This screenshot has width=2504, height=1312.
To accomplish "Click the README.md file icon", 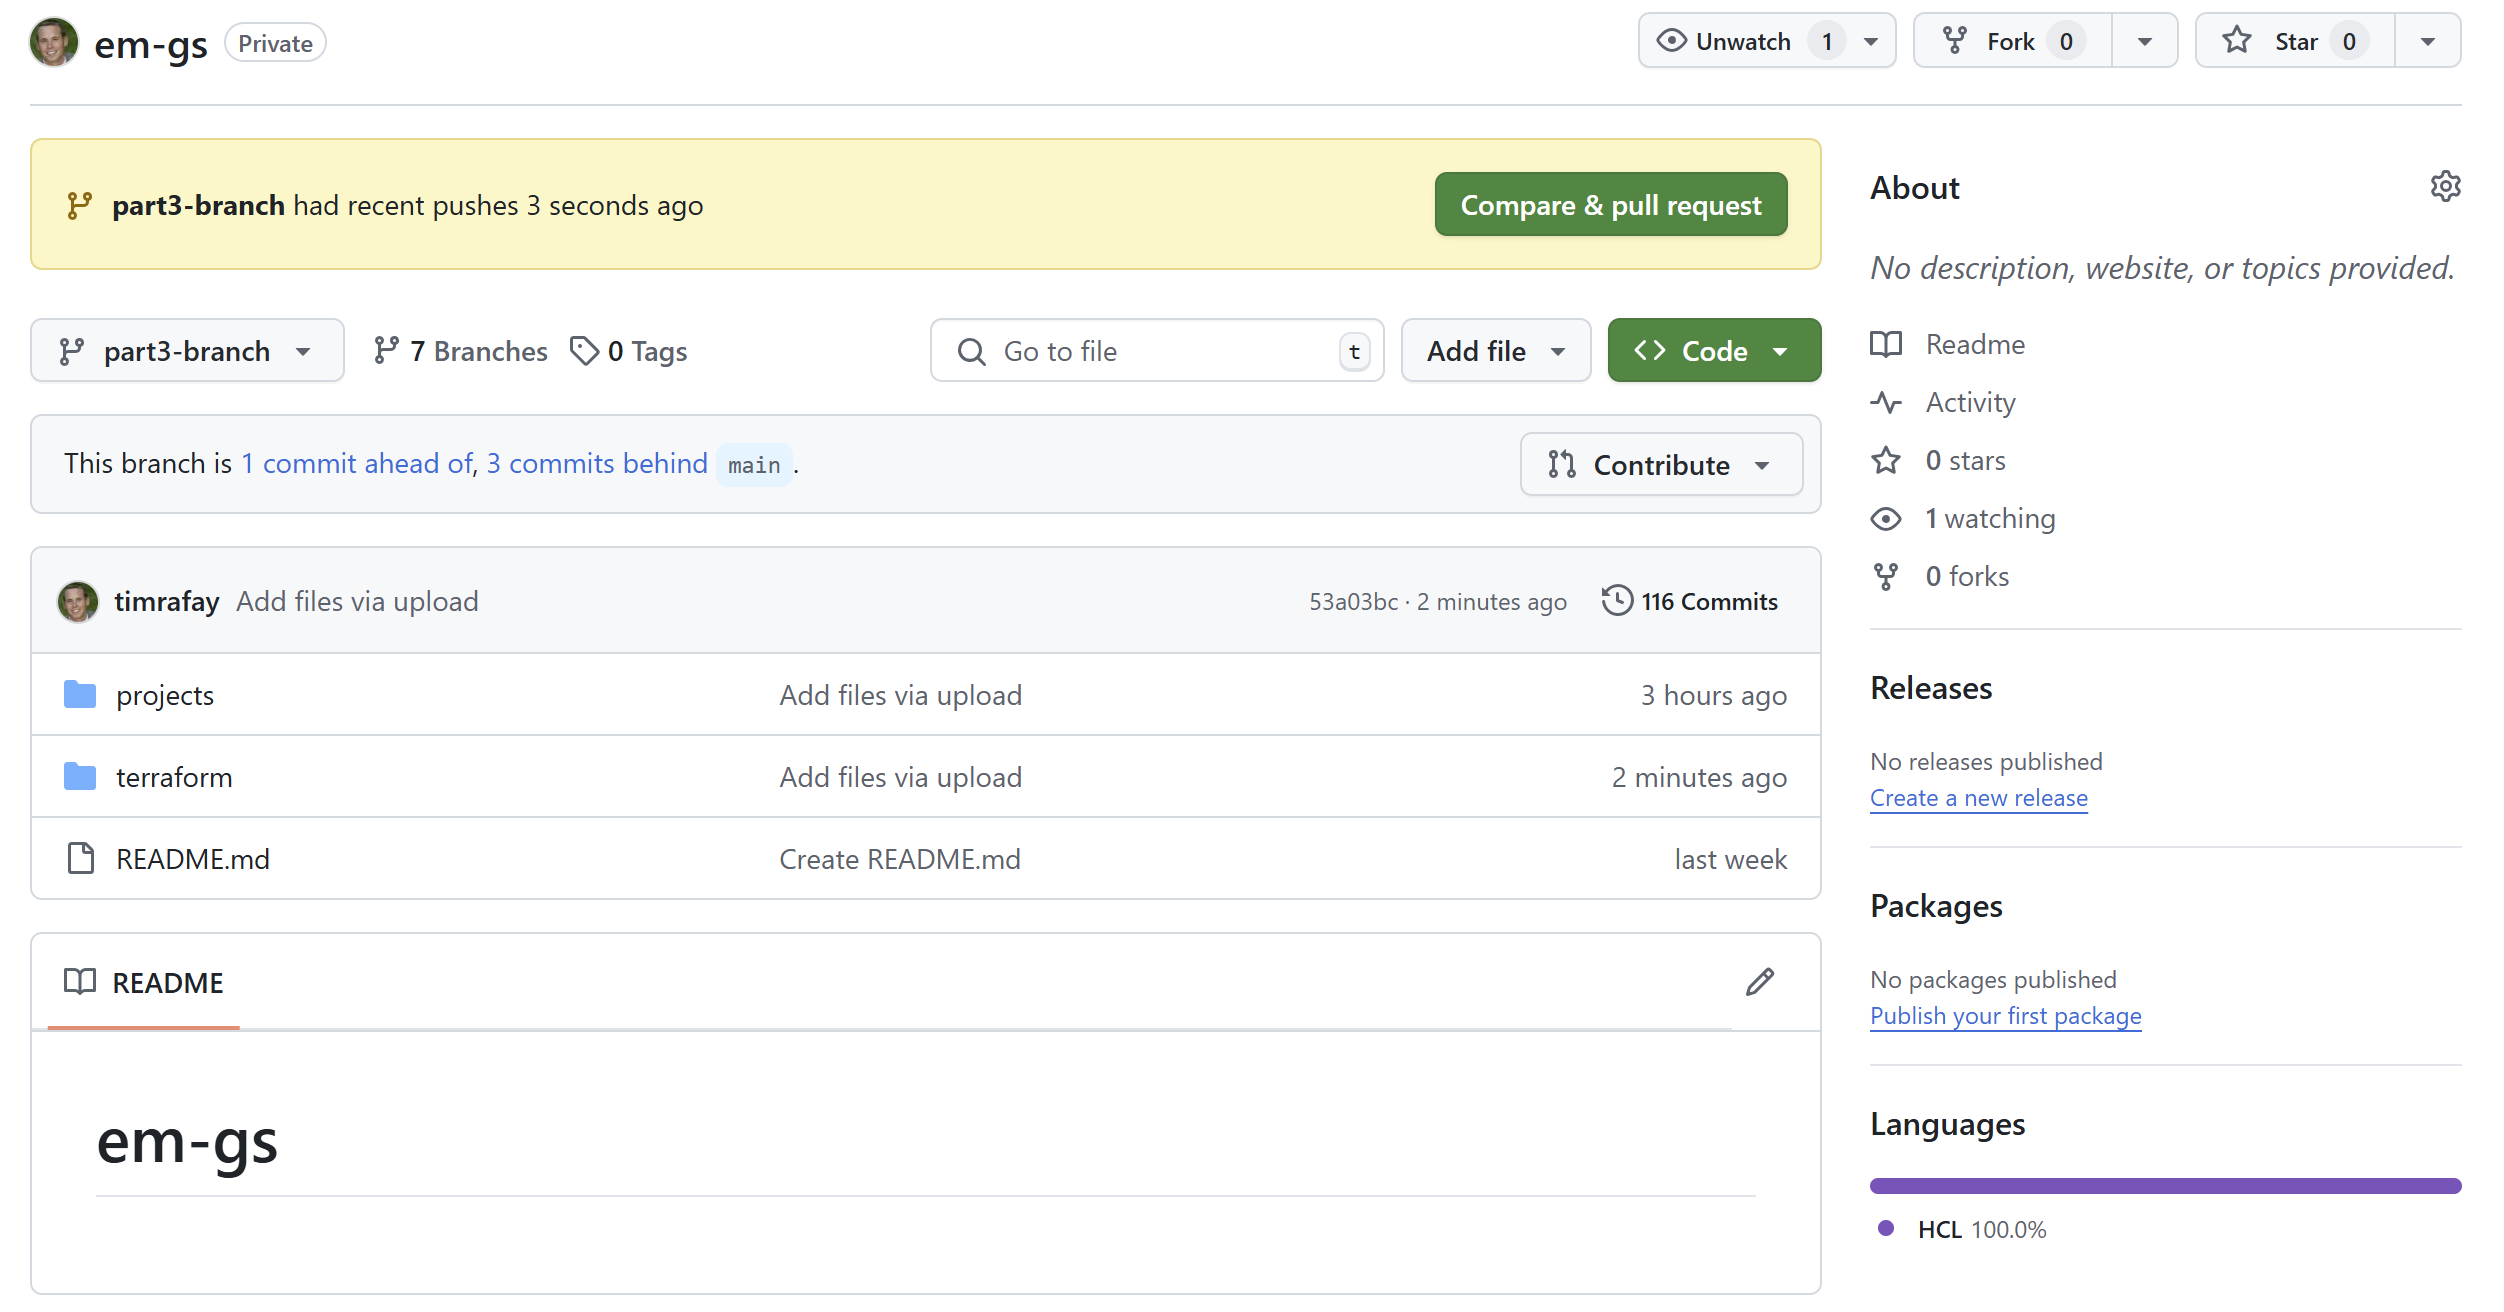I will coord(80,858).
